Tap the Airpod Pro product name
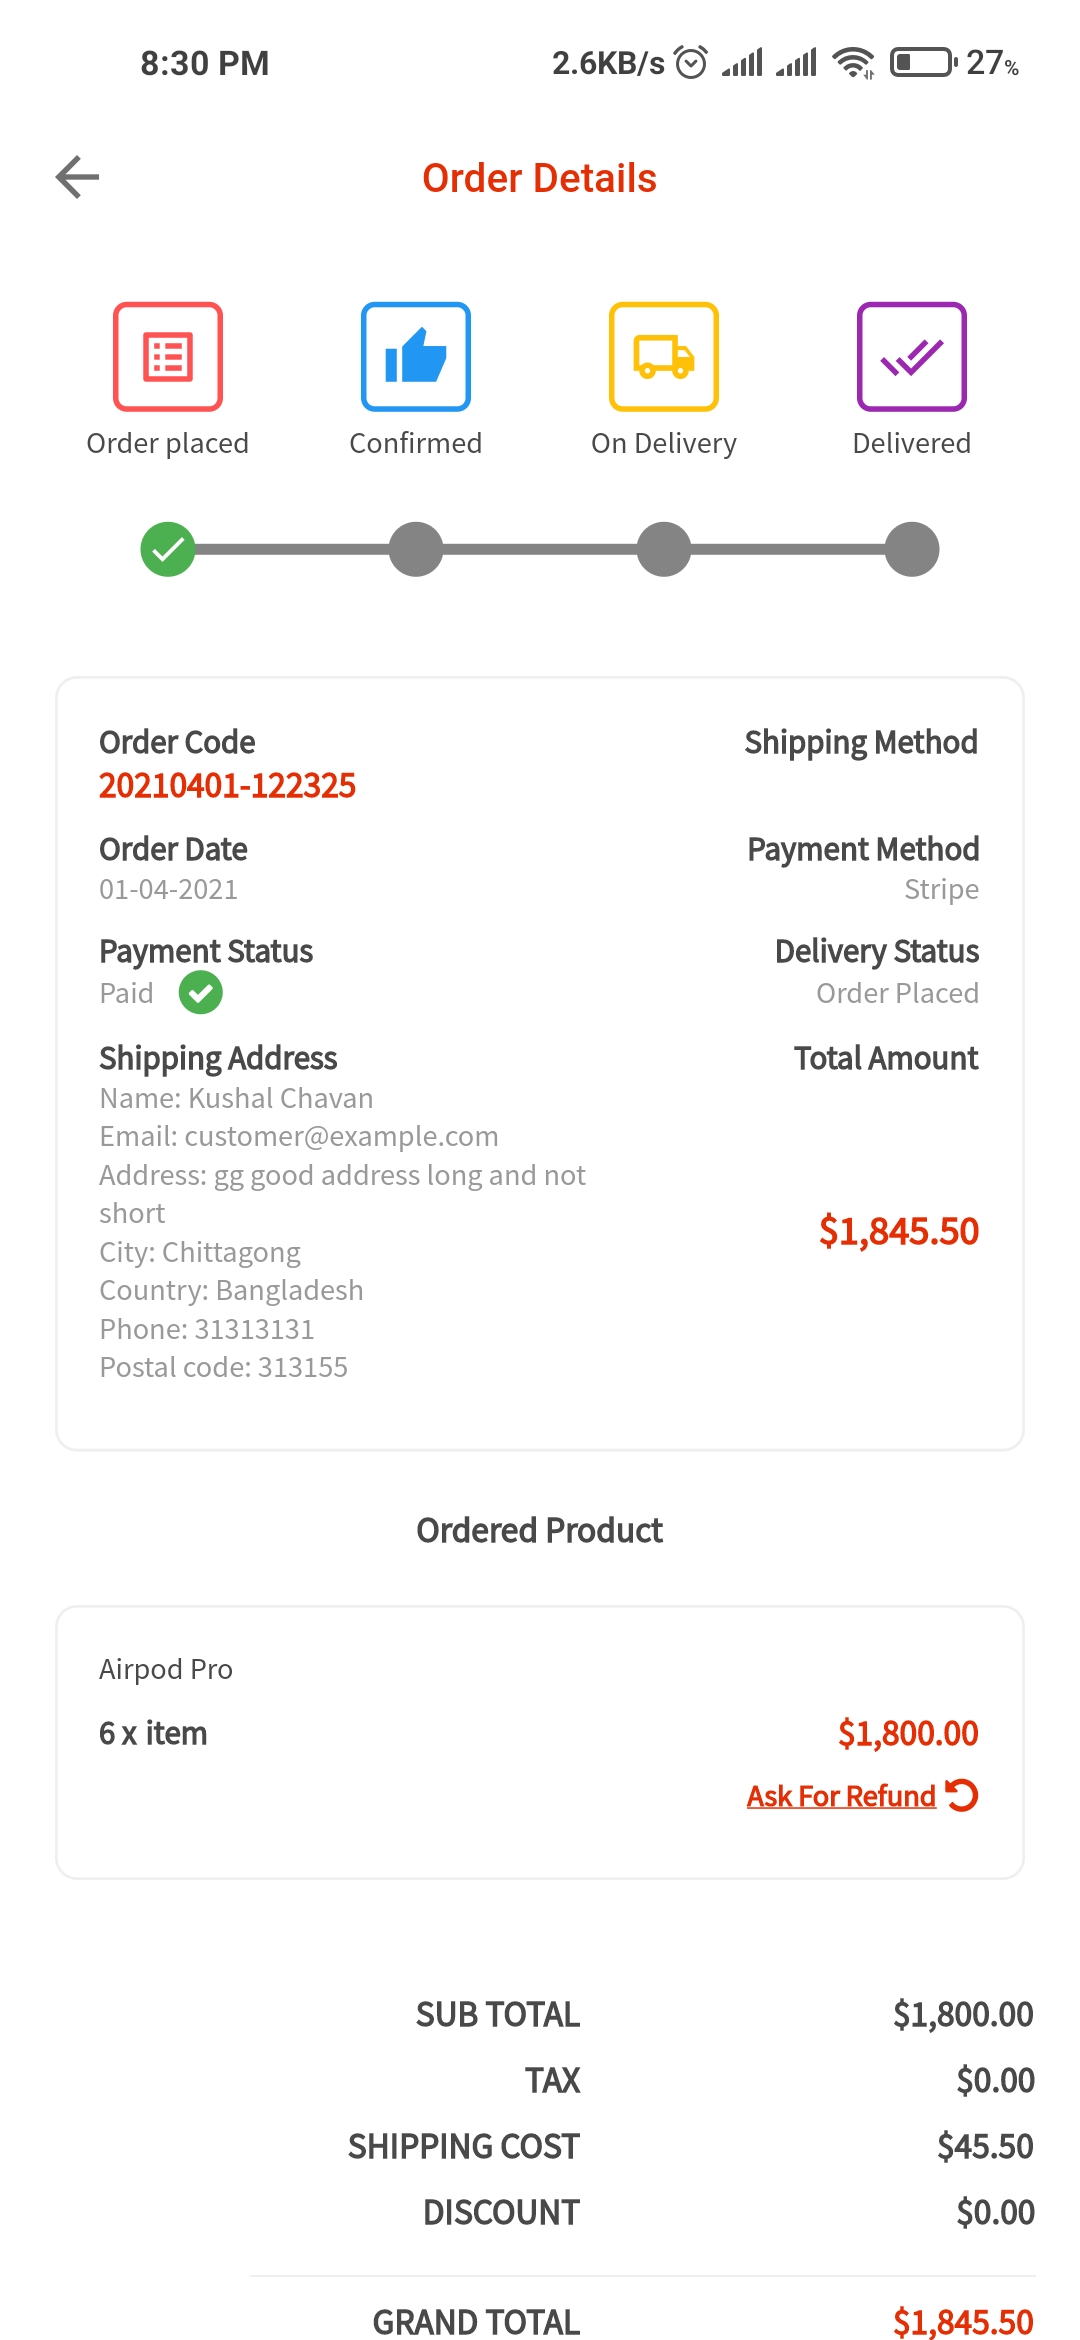 coord(166,1669)
